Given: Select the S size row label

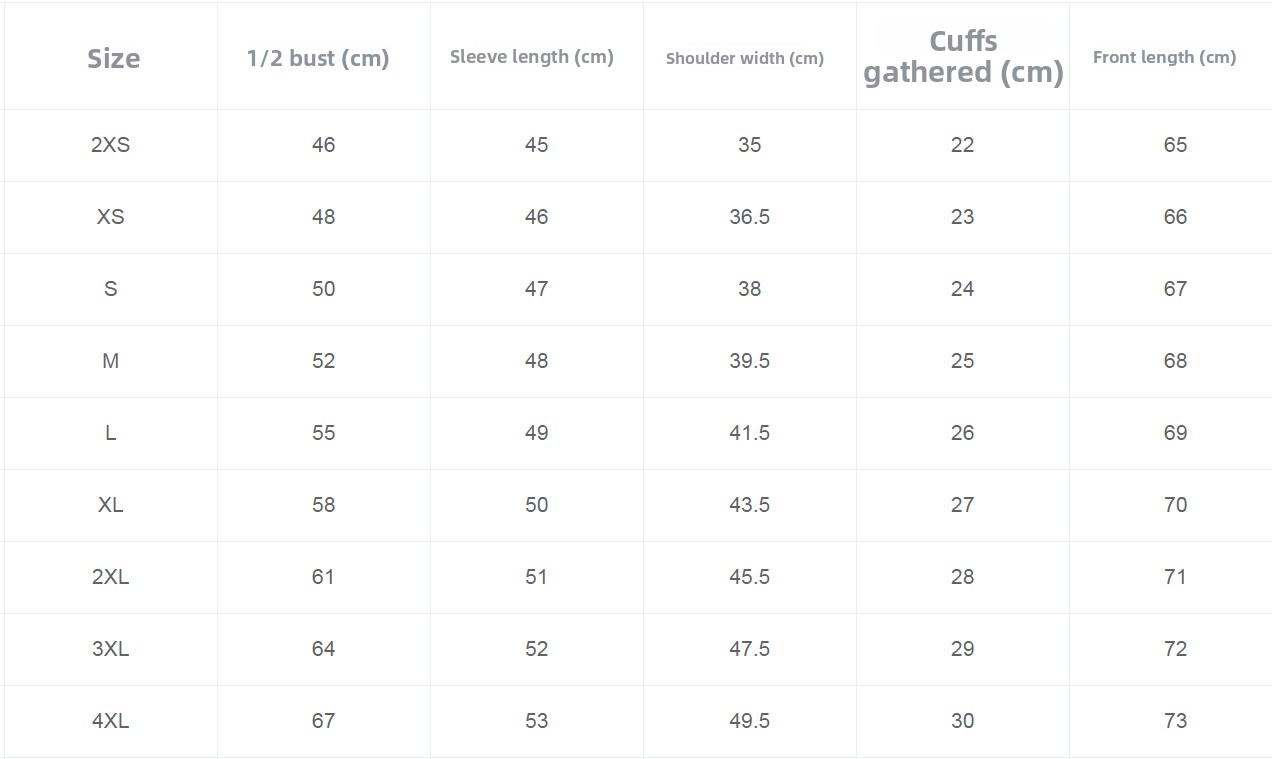Looking at the screenshot, I should coord(110,289).
